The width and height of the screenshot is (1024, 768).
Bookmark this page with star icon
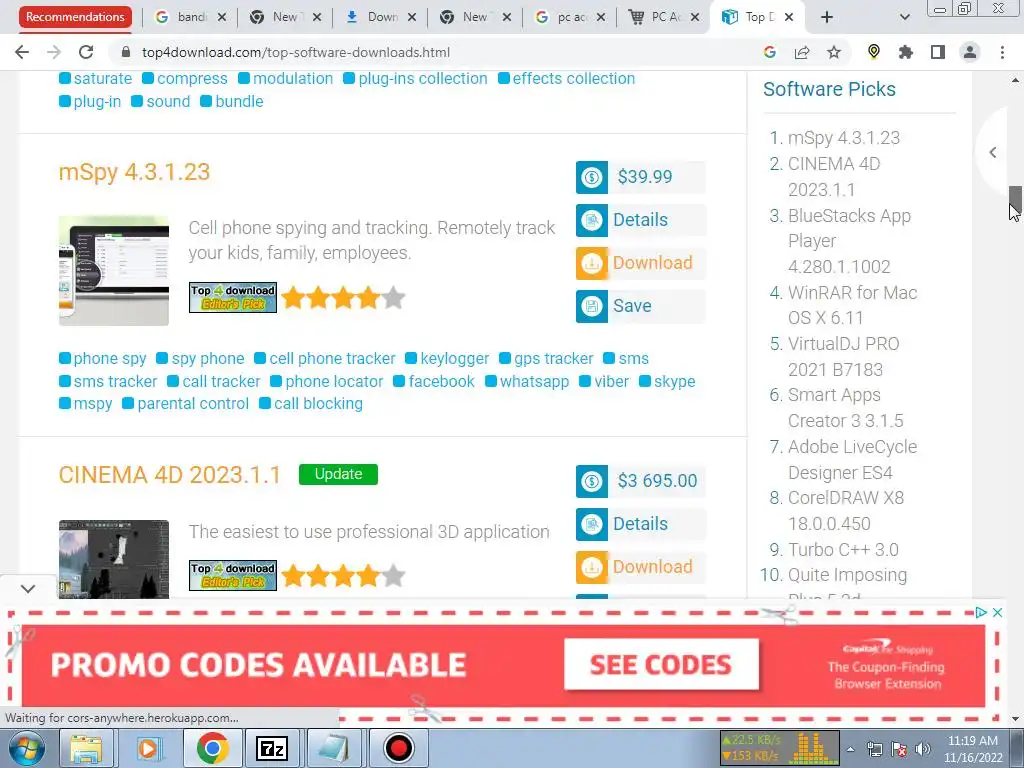point(834,52)
